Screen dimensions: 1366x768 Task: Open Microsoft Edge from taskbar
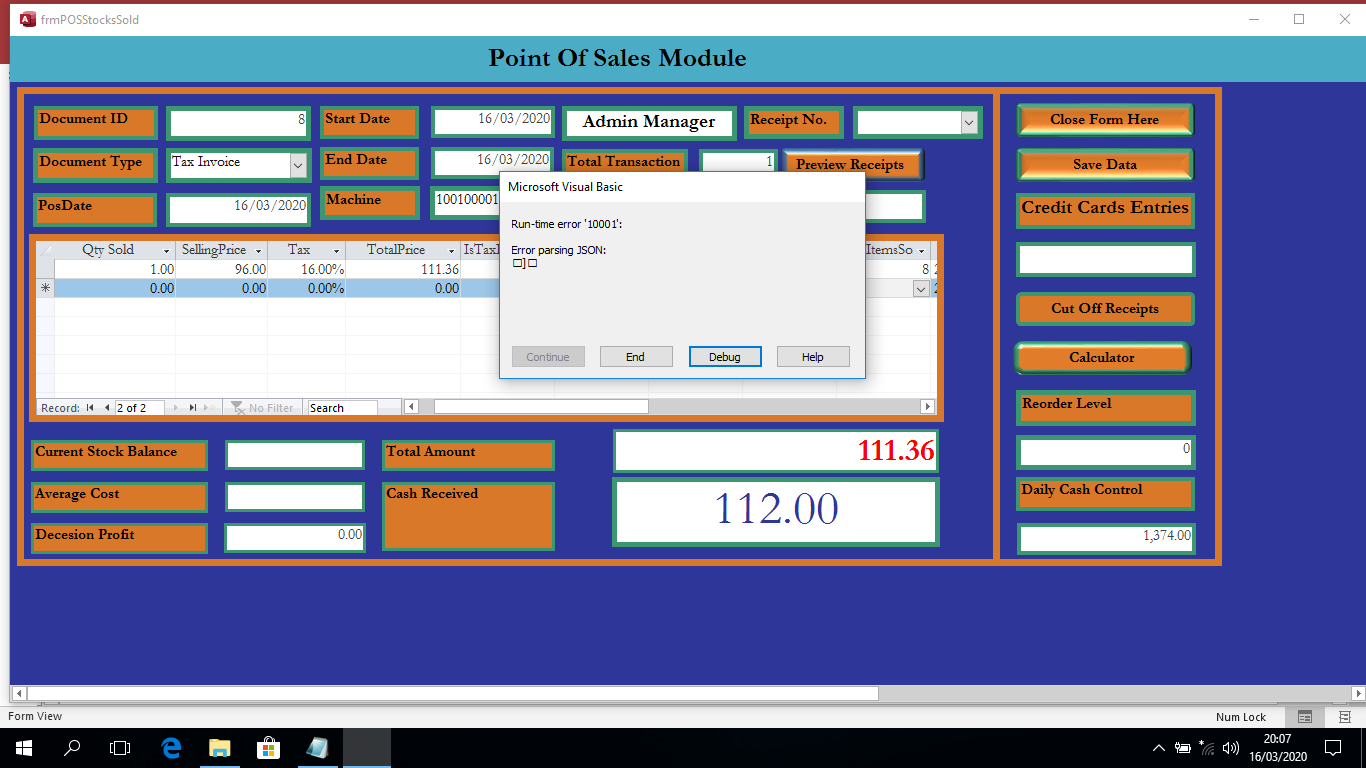coord(171,747)
